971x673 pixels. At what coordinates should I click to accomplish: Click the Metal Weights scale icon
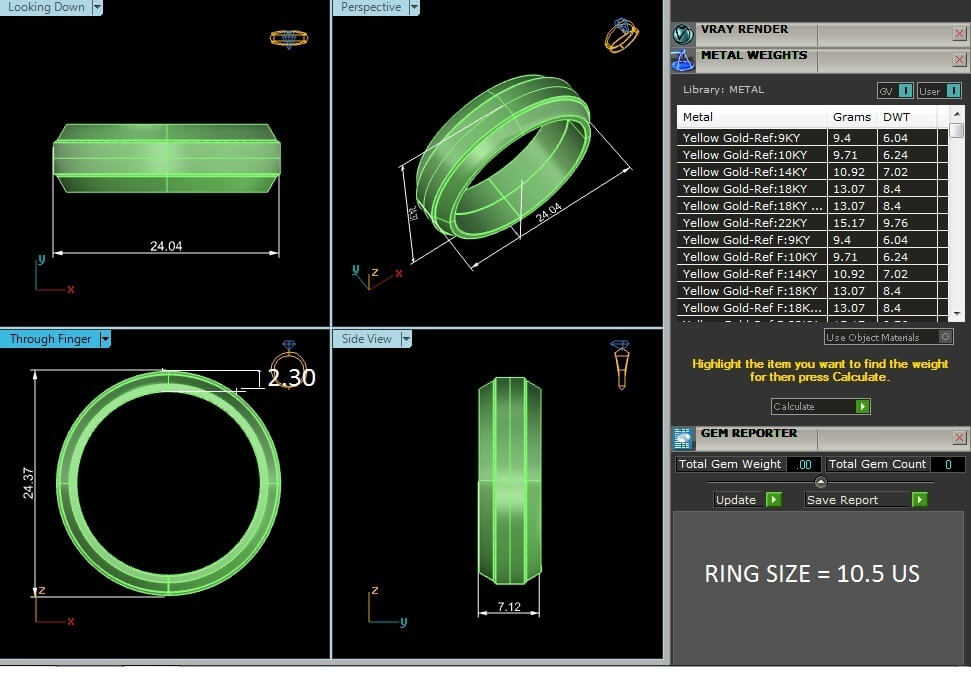(683, 61)
